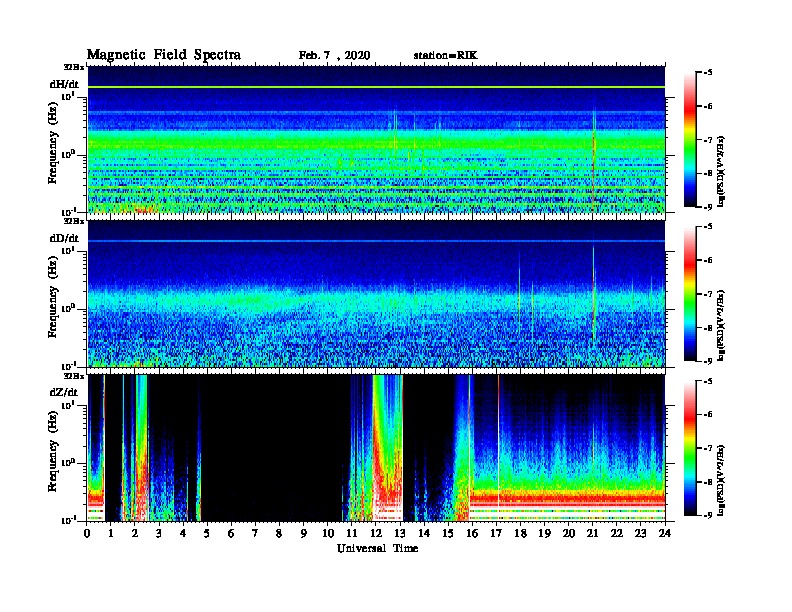Click hour "23" on the time axis

[641, 534]
